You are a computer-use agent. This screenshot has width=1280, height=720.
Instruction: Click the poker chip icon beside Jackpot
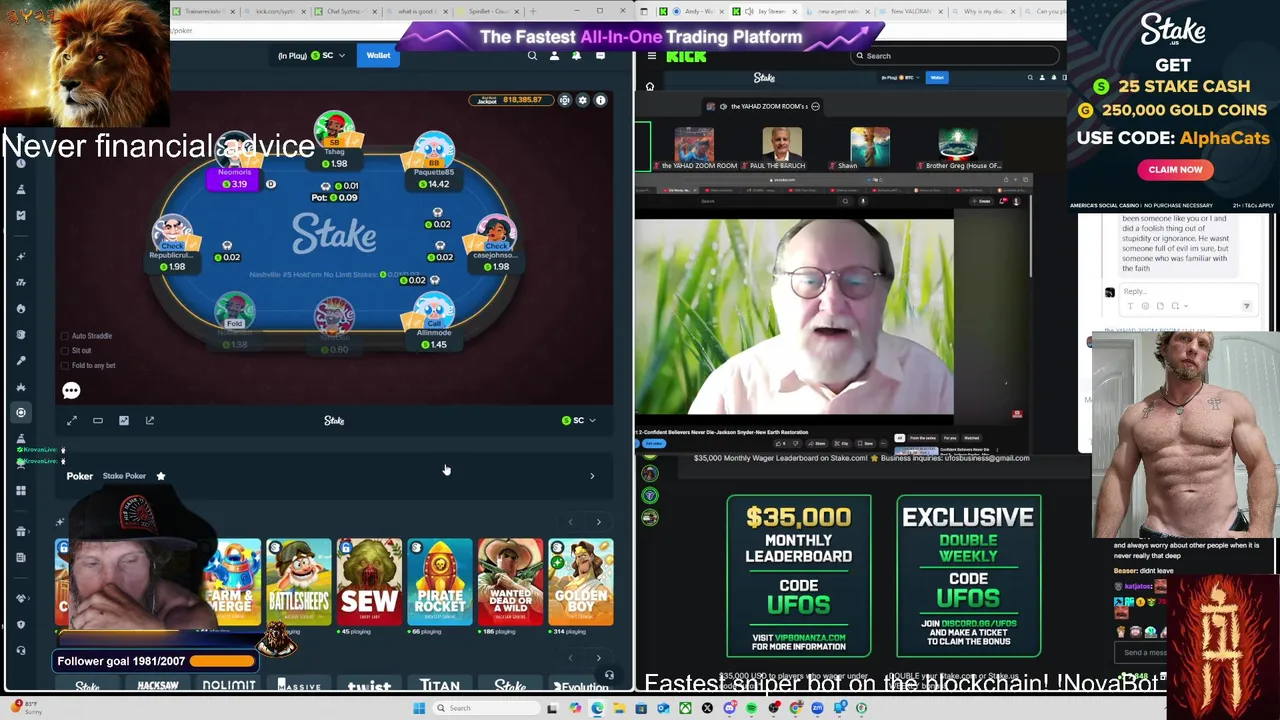coord(565,100)
